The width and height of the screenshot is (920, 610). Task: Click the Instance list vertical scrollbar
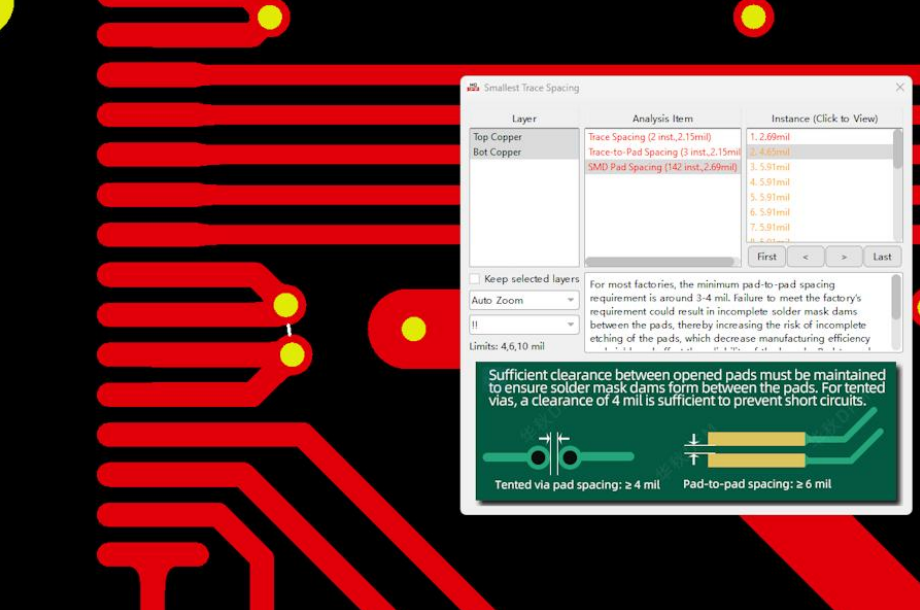point(898,150)
